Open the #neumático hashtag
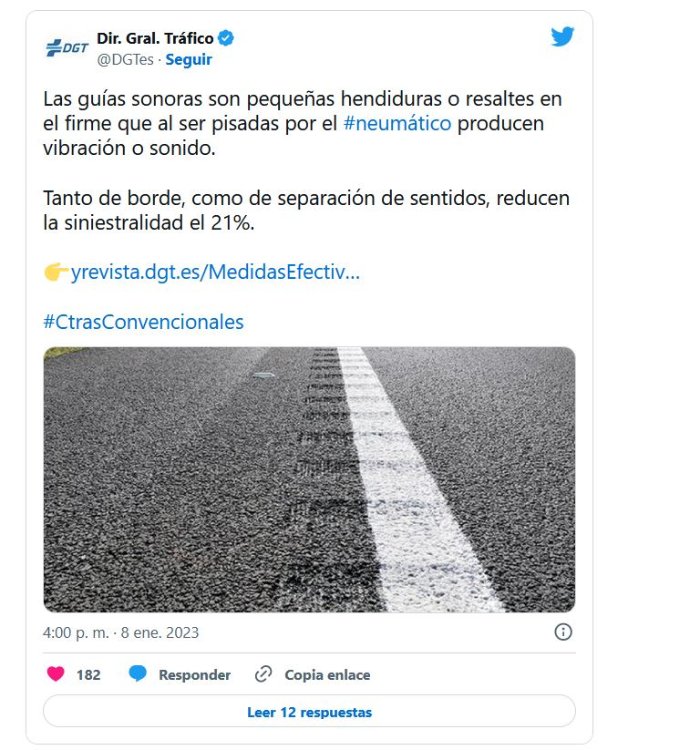 point(397,123)
